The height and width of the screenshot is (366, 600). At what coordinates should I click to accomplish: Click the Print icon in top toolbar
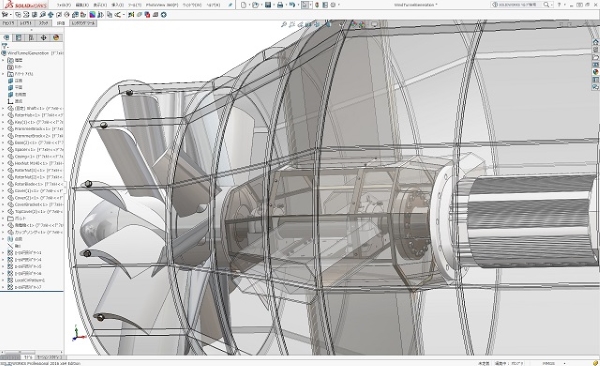[x=280, y=5]
